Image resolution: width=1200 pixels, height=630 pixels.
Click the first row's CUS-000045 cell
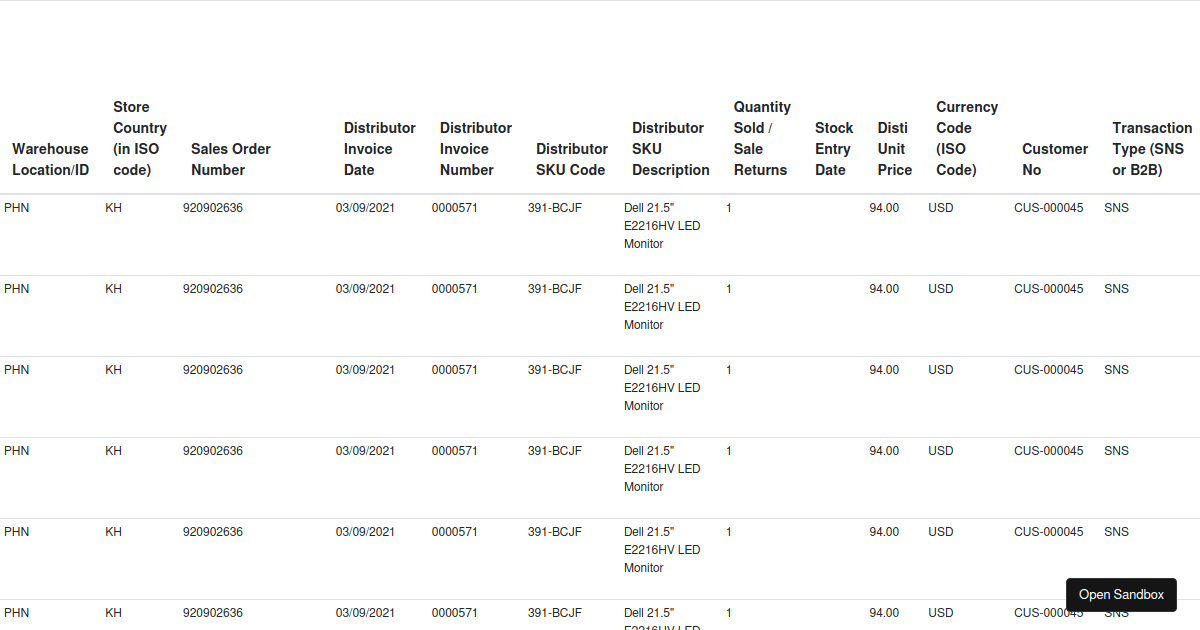1048,208
